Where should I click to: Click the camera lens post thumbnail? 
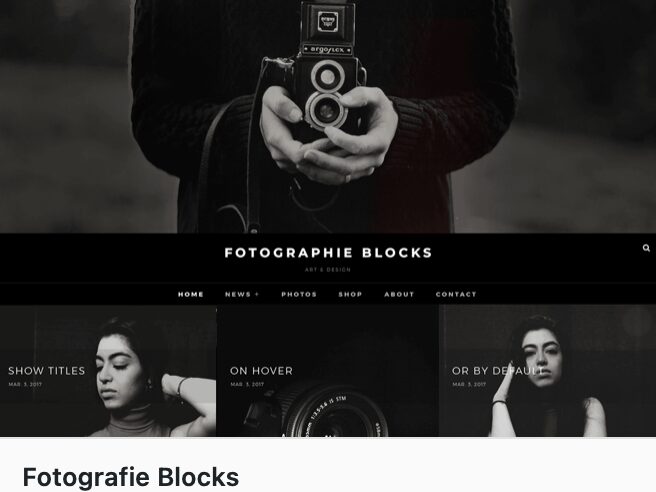(328, 371)
